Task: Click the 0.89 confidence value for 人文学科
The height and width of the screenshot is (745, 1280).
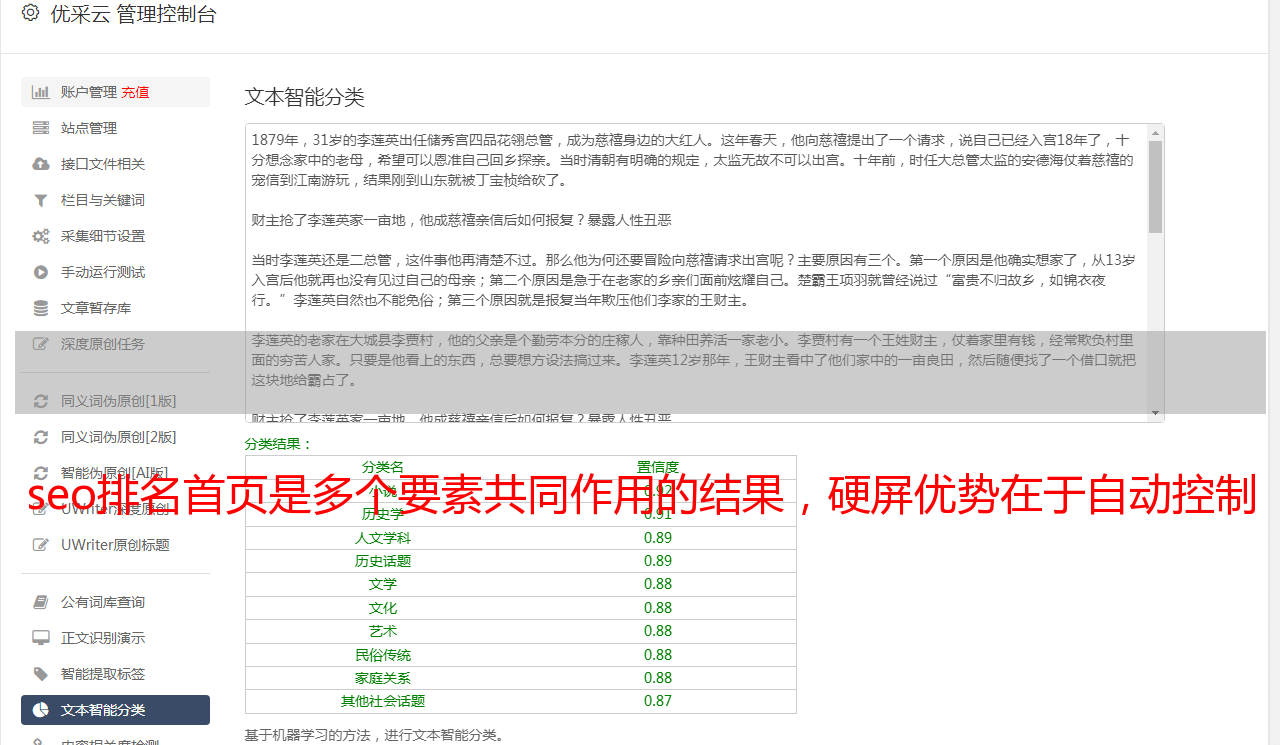Action: (658, 538)
